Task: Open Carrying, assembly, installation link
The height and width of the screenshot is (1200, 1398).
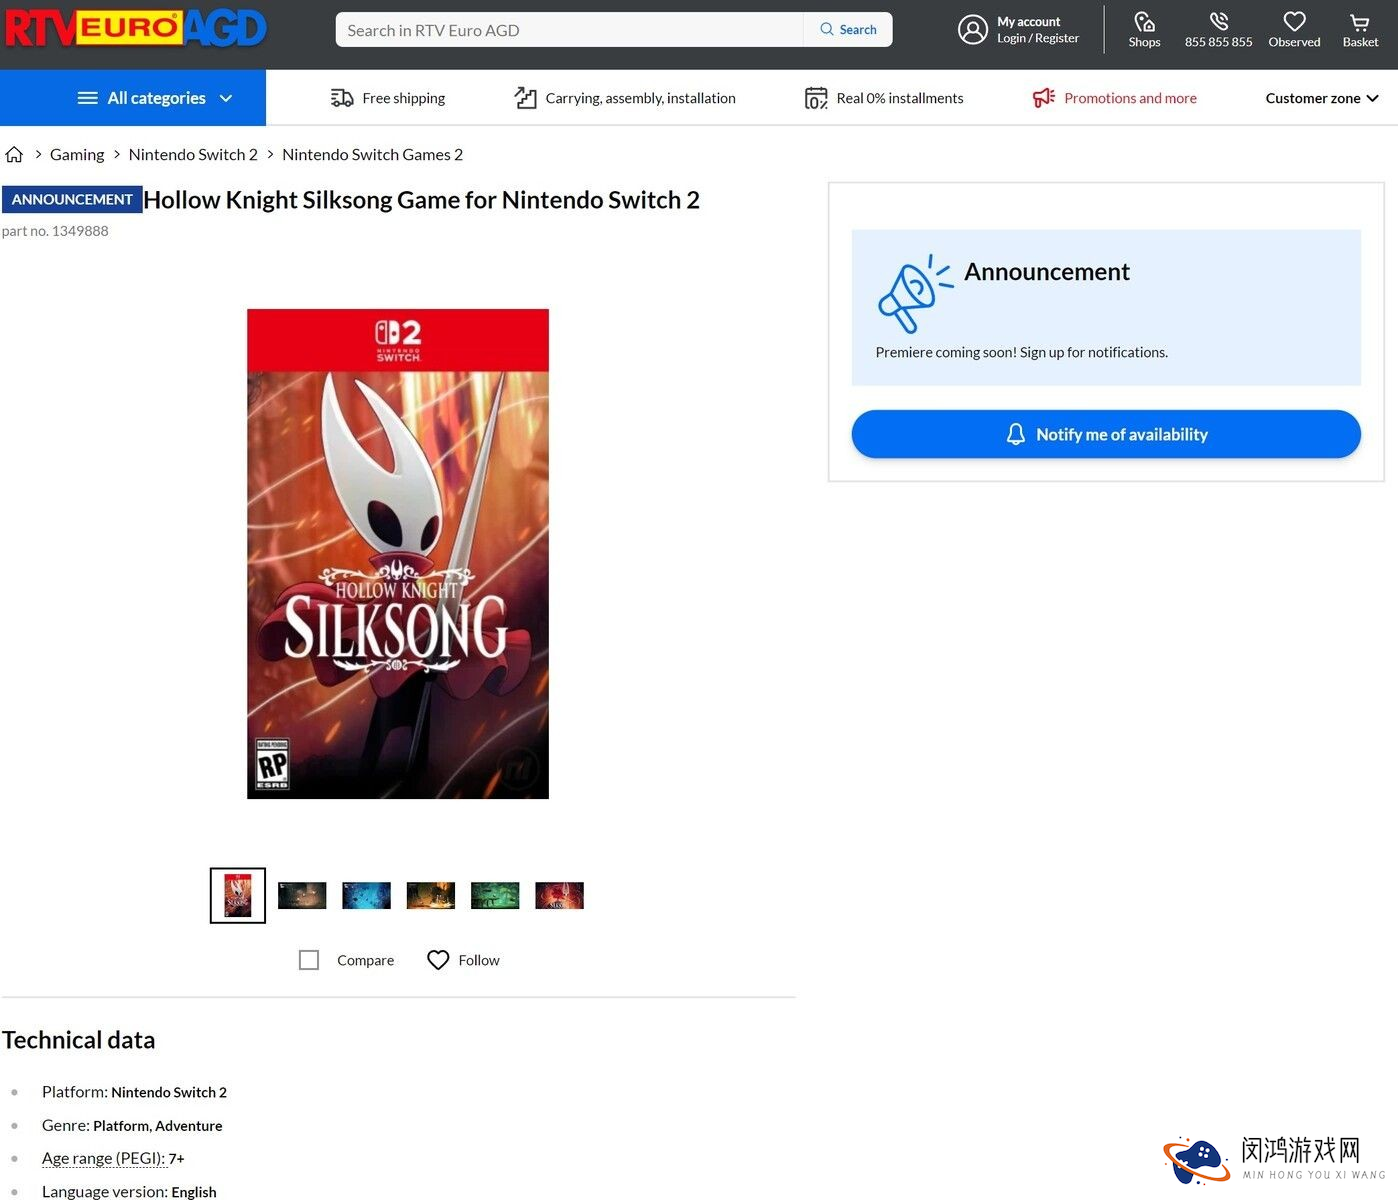Action: [x=640, y=98]
